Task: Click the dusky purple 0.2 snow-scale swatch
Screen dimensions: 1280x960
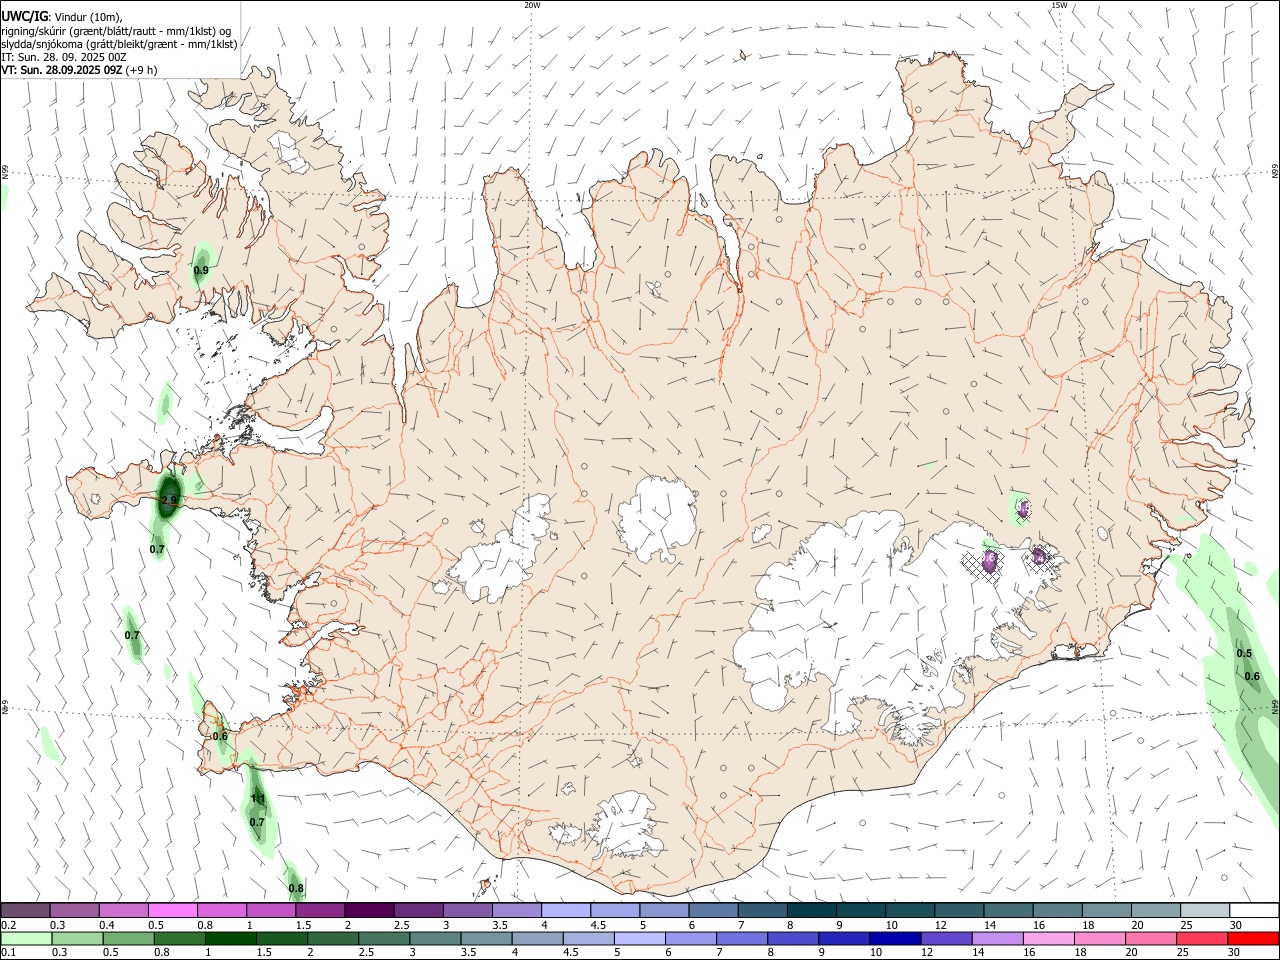Action: [x=26, y=910]
